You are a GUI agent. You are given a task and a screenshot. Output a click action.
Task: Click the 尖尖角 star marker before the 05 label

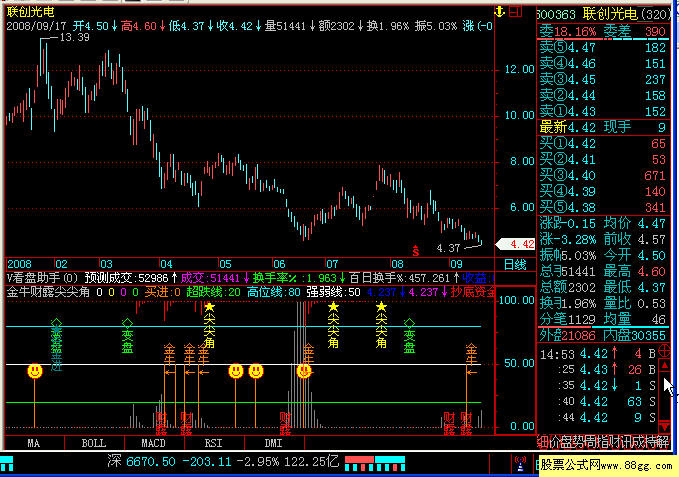[x=209, y=326]
